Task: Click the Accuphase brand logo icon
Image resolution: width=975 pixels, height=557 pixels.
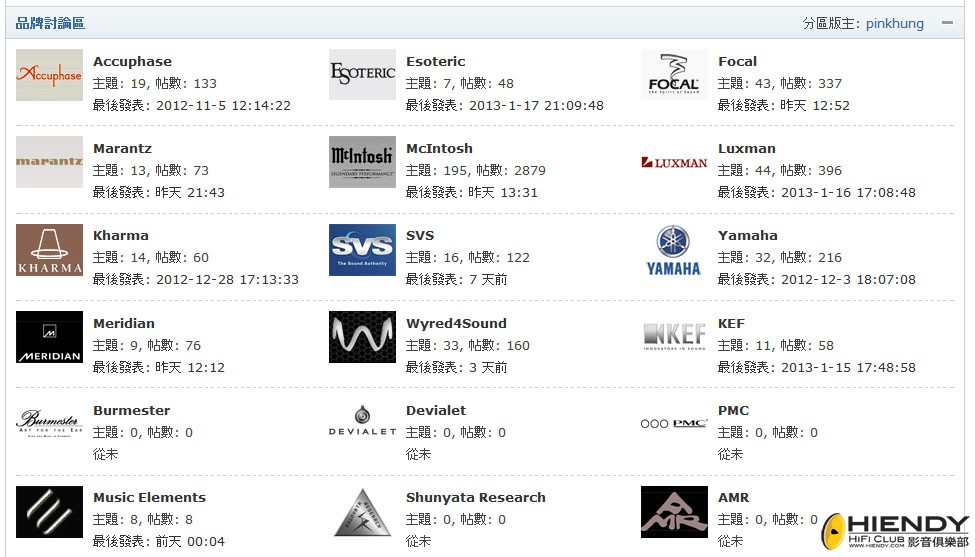Action: [49, 75]
